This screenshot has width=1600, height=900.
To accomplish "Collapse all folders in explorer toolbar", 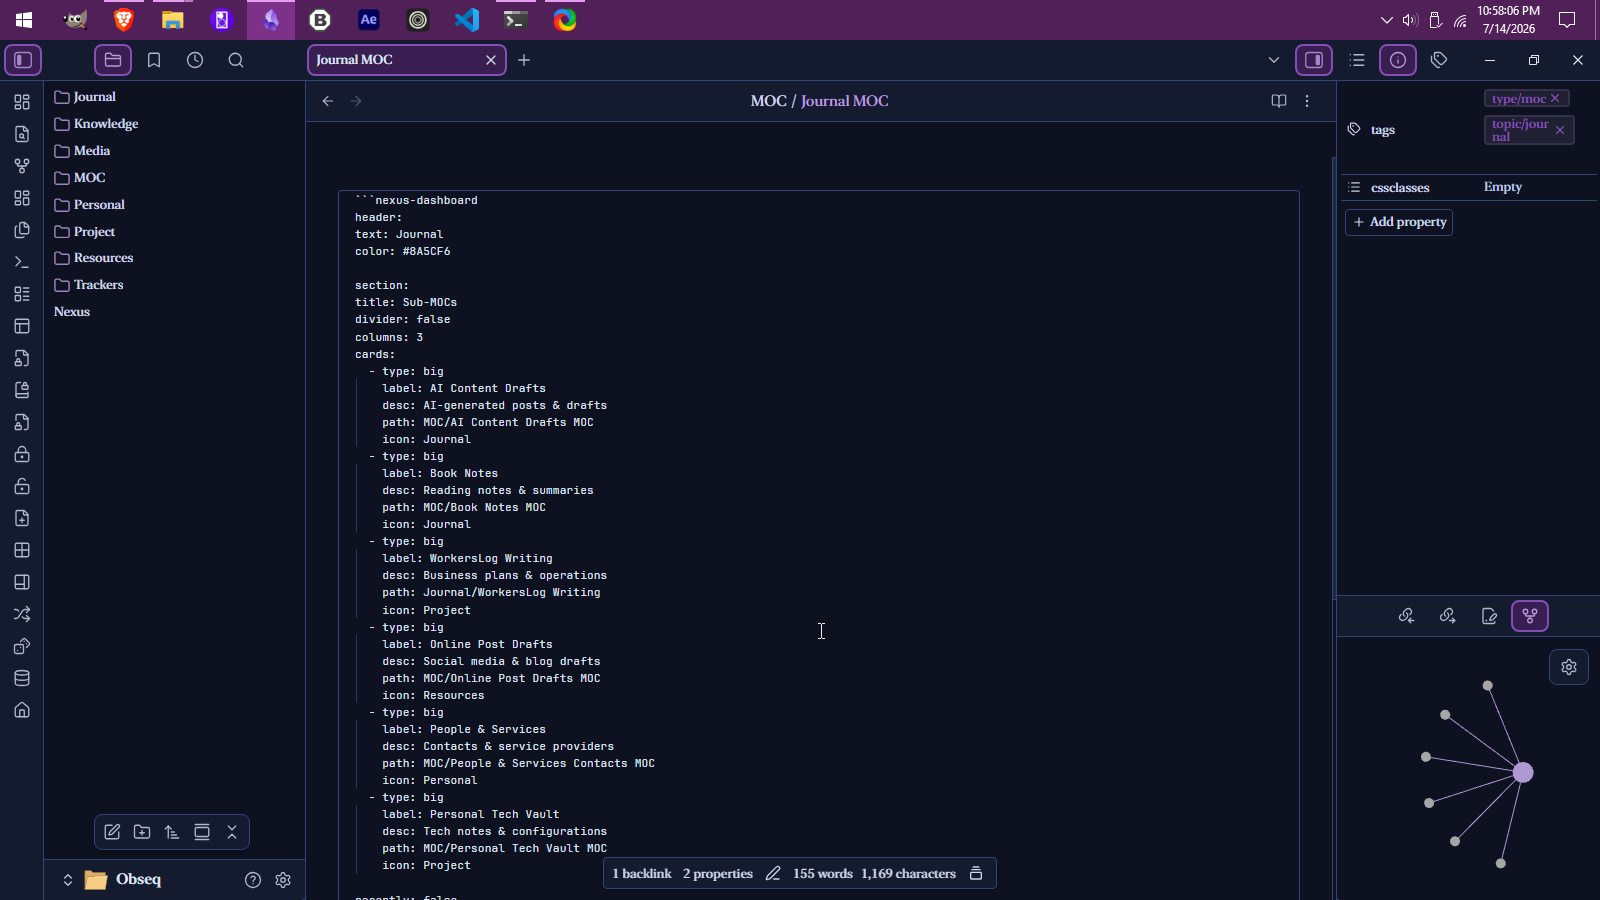I will tap(232, 832).
